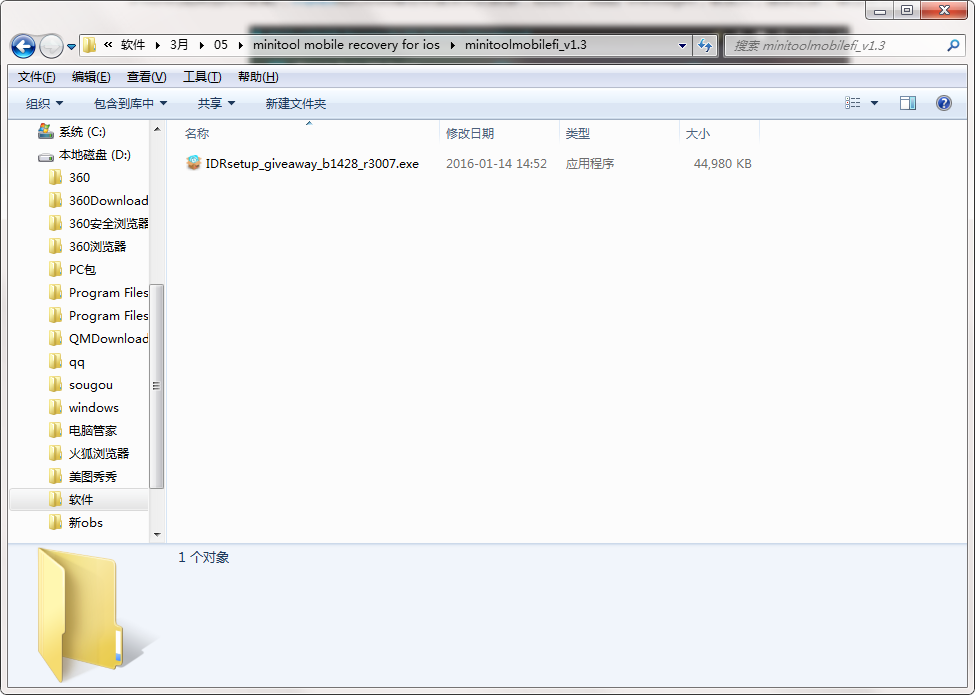Click the navigation tree scrollbar down arrow
975x695 pixels.
point(157,535)
